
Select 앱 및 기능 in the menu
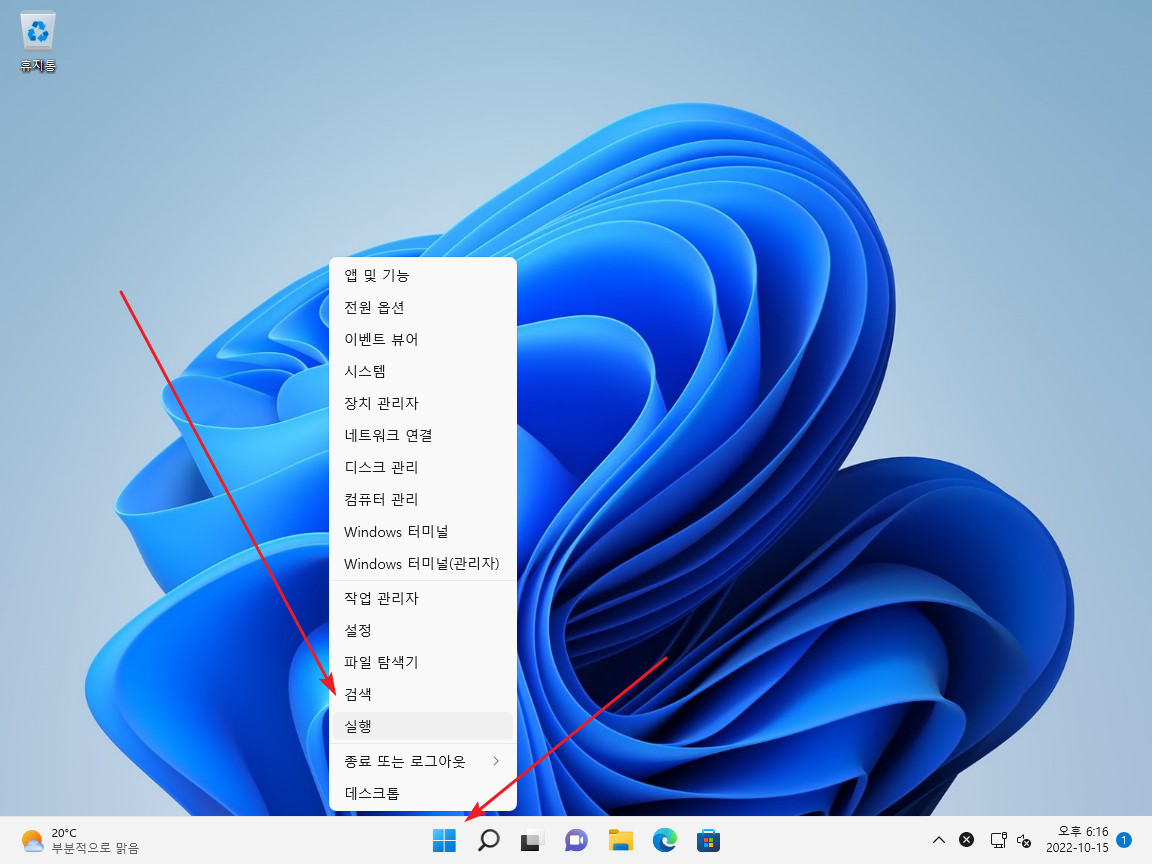click(x=422, y=276)
